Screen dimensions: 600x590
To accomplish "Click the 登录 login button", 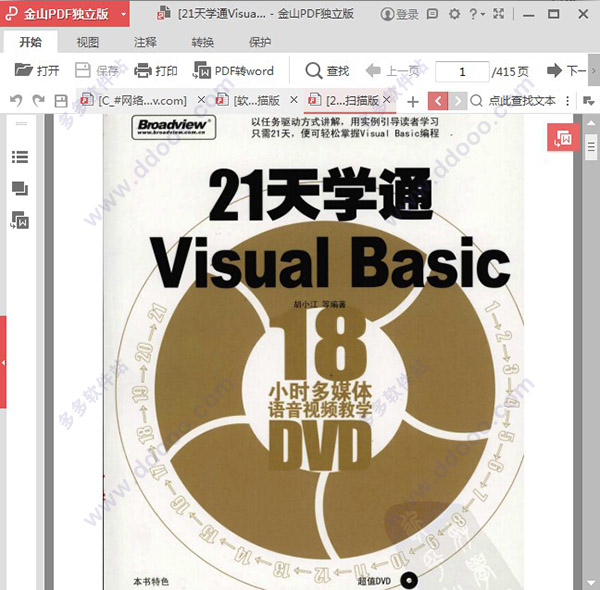I will [399, 15].
